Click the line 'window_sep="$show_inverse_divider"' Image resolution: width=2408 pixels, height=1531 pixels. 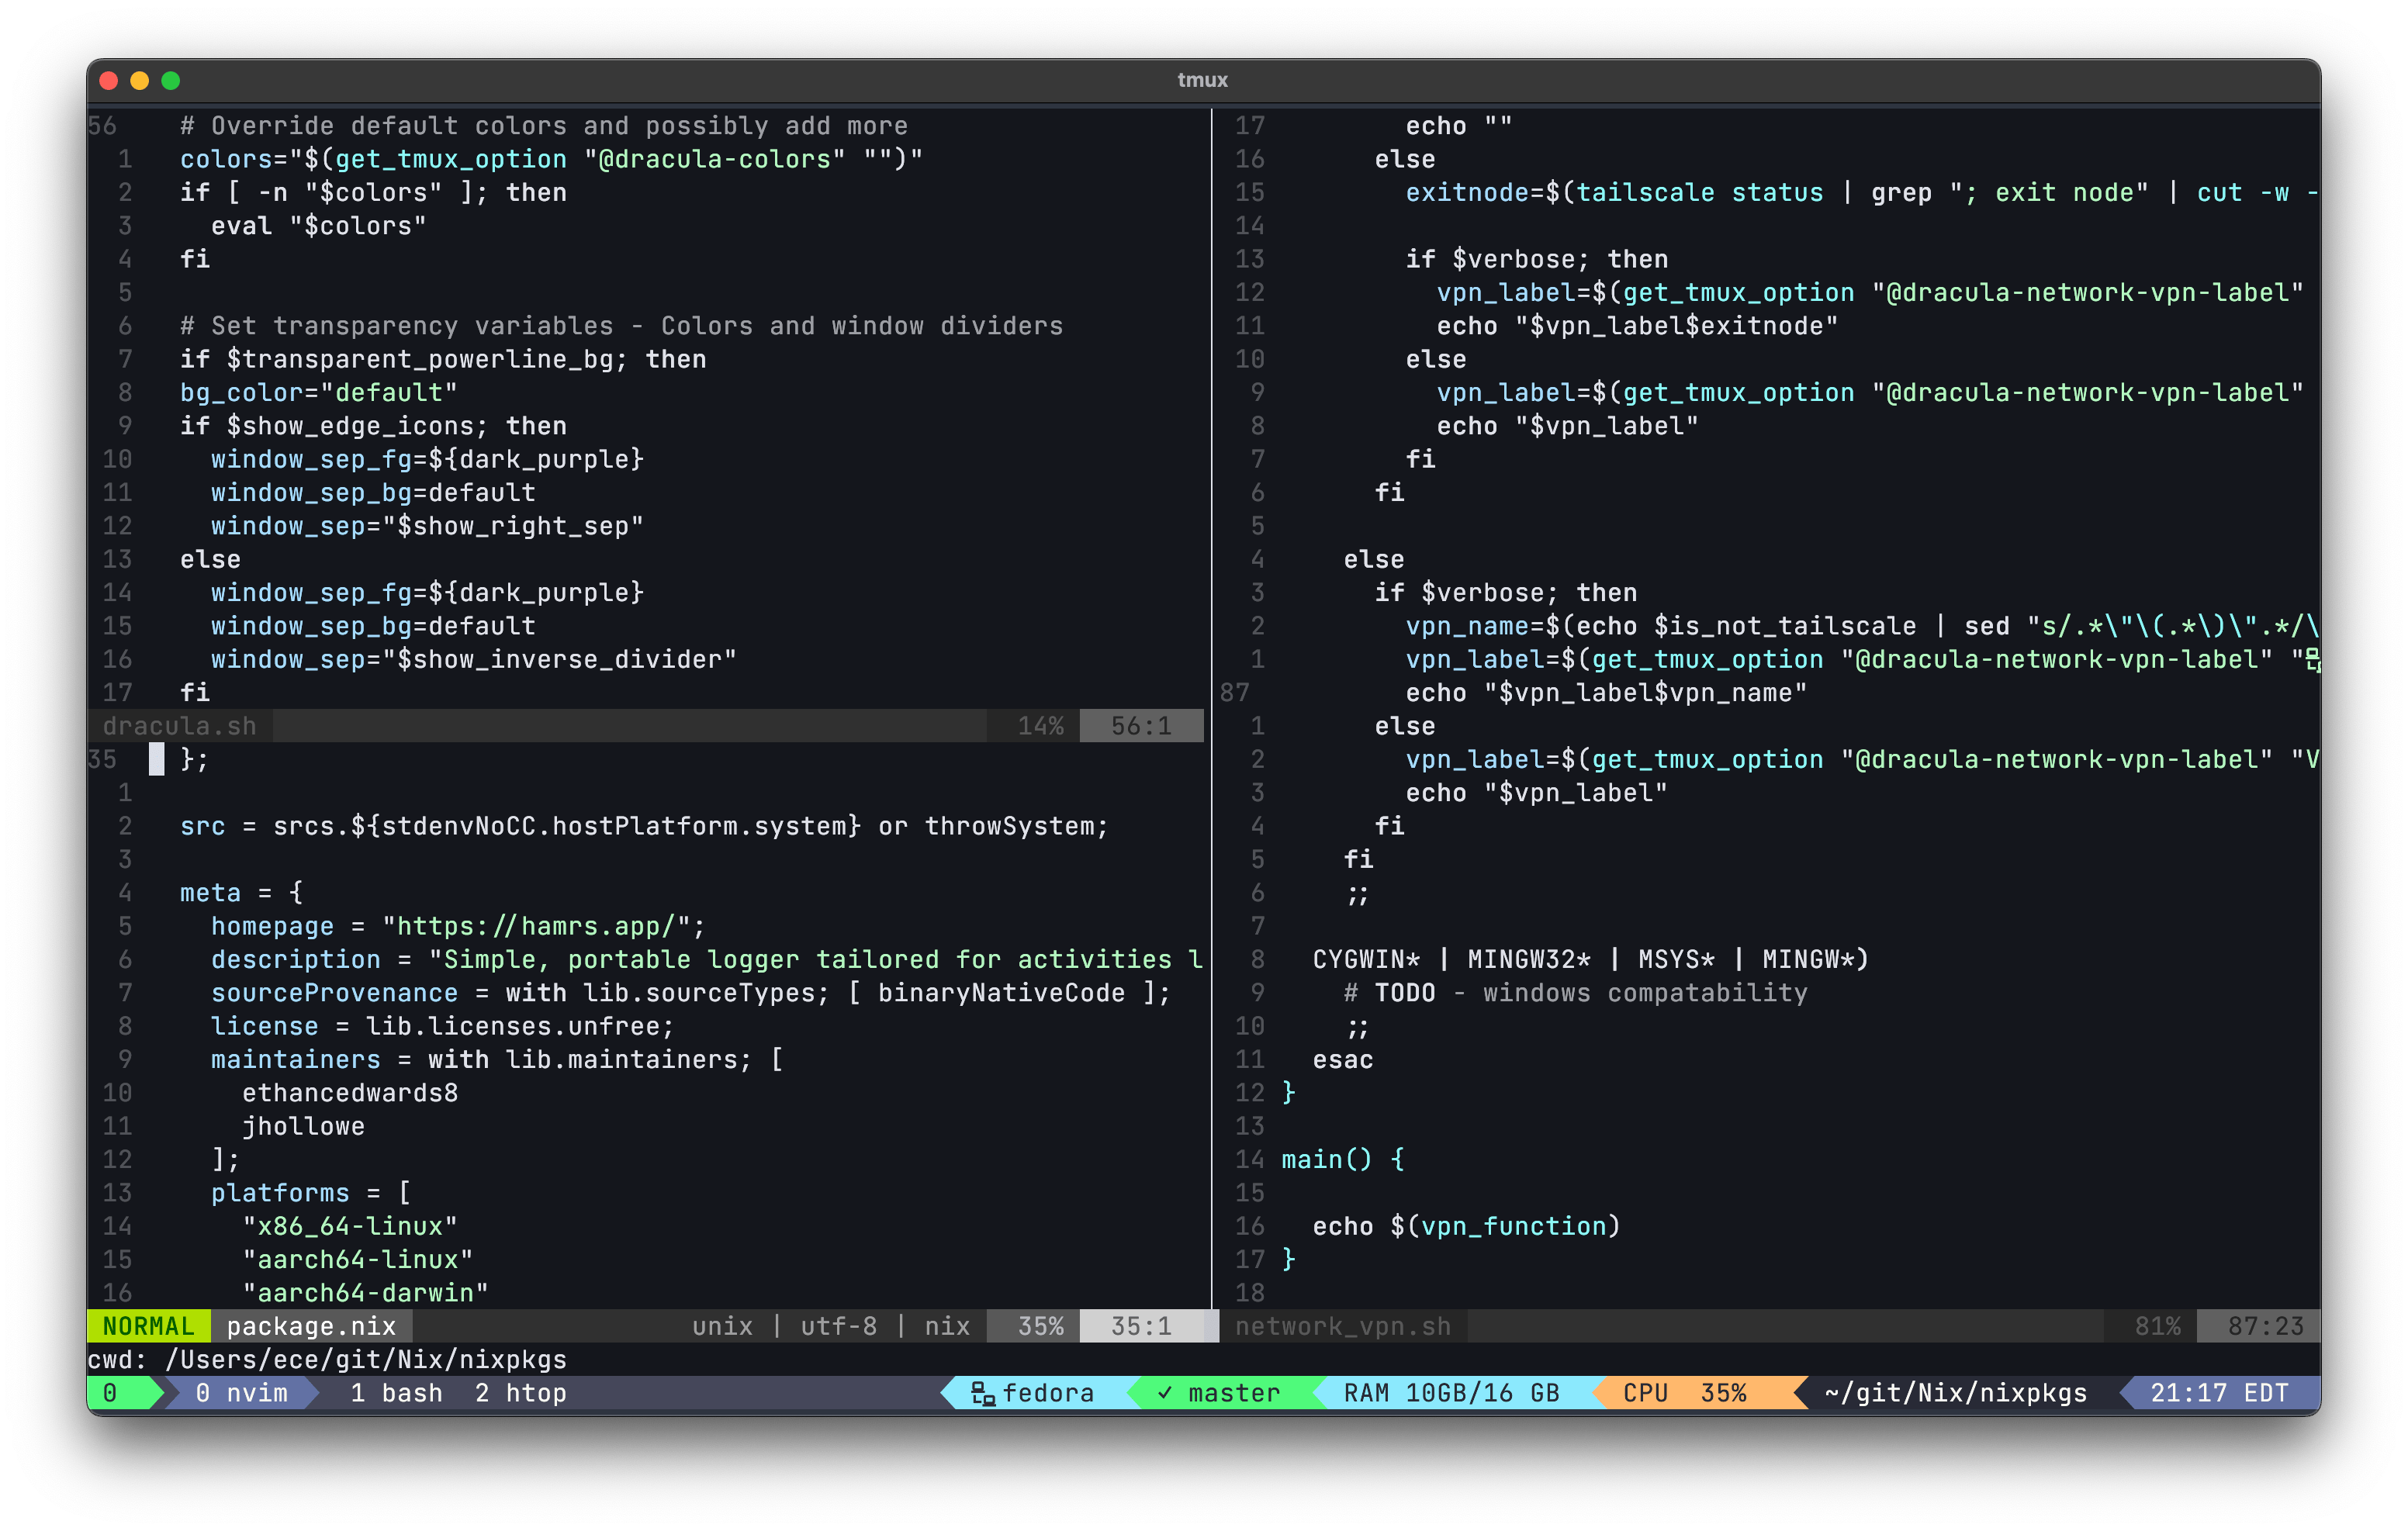pos(473,659)
